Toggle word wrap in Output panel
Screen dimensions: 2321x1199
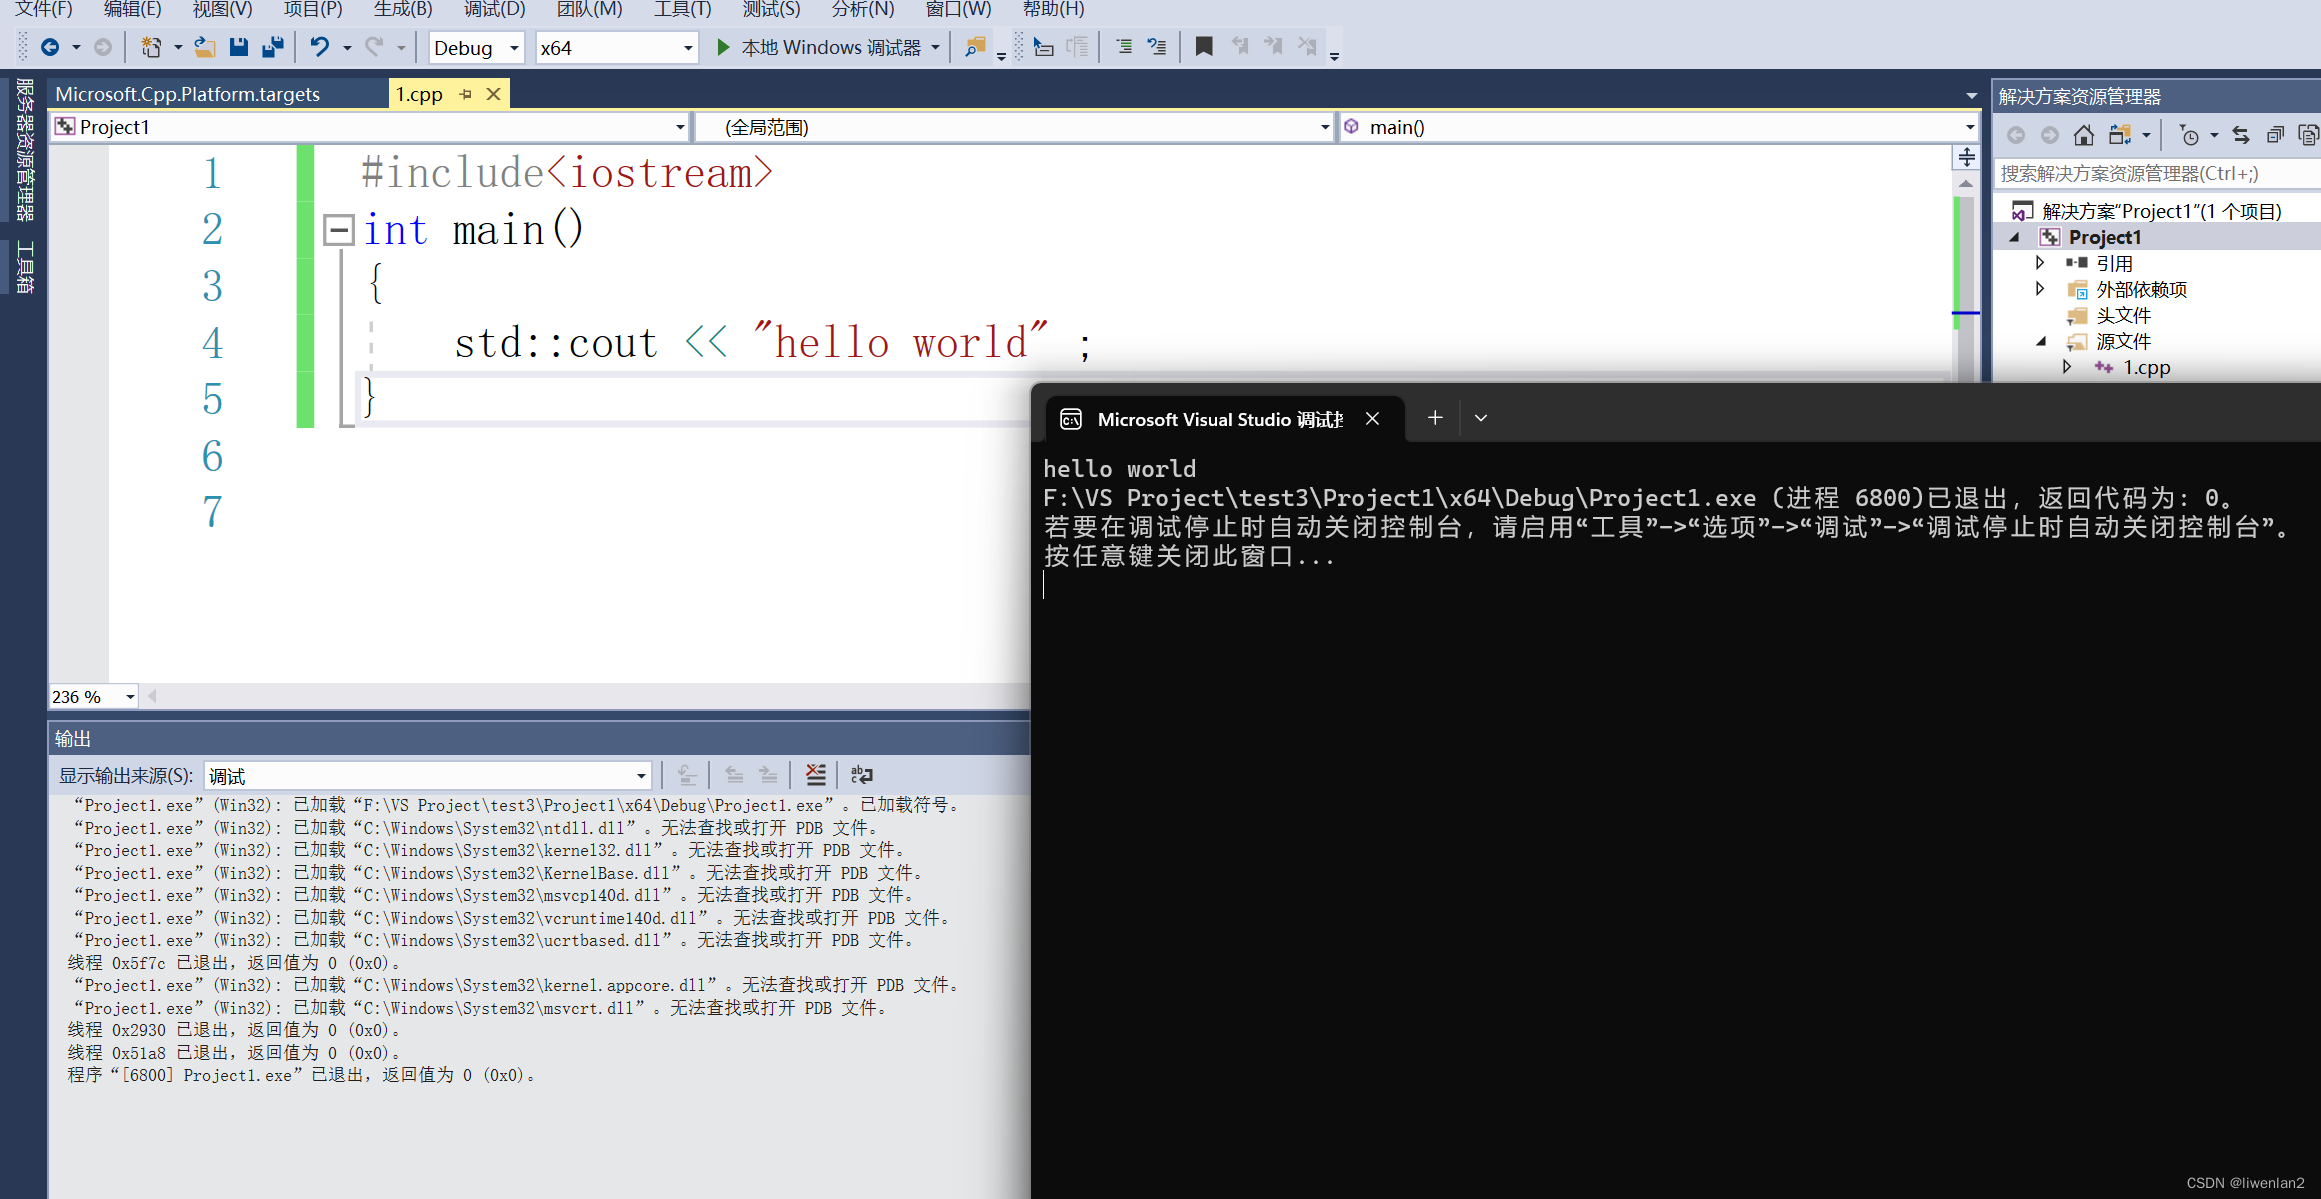tap(861, 775)
